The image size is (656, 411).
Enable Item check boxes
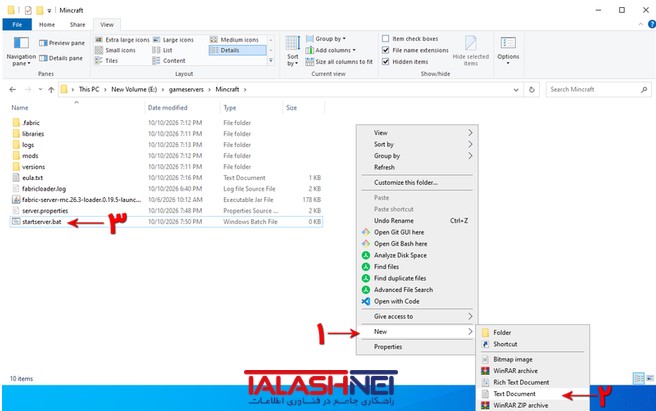point(385,39)
